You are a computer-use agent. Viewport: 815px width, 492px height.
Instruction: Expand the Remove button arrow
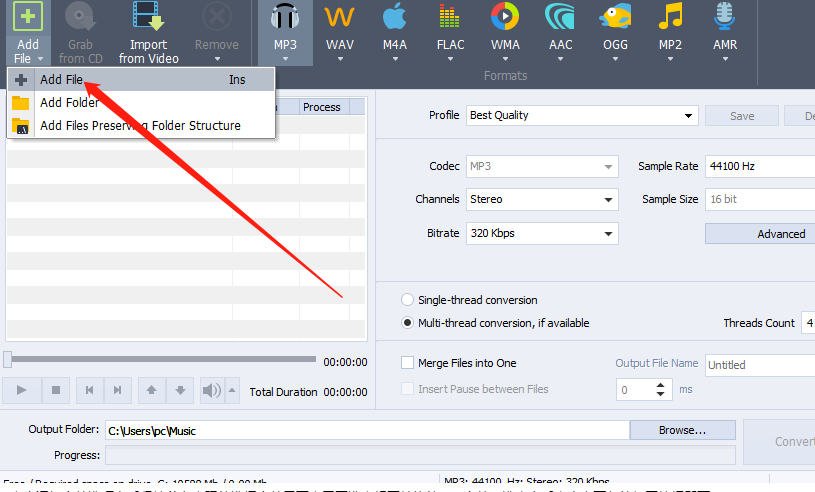(x=217, y=59)
